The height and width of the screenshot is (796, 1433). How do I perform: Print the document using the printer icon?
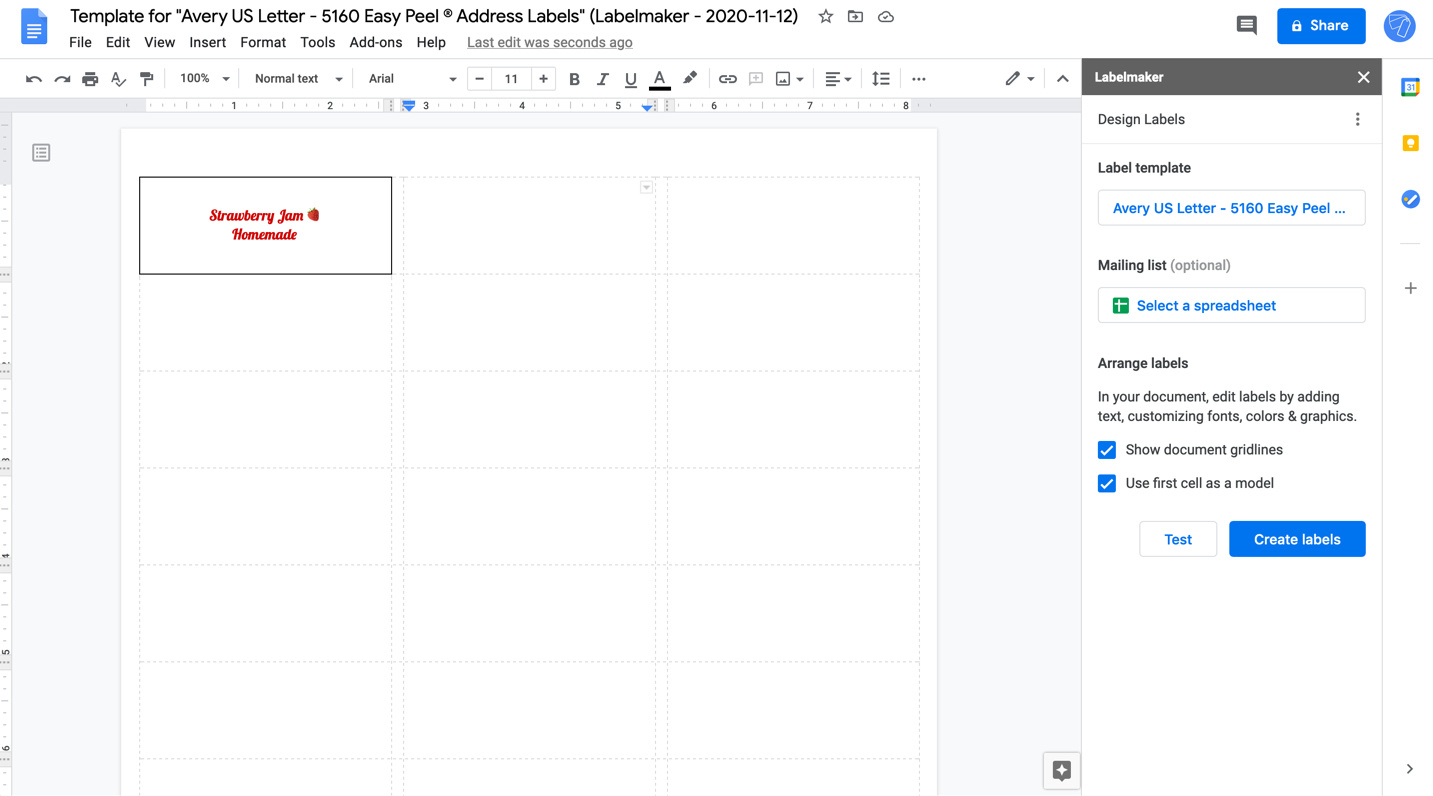tap(90, 79)
